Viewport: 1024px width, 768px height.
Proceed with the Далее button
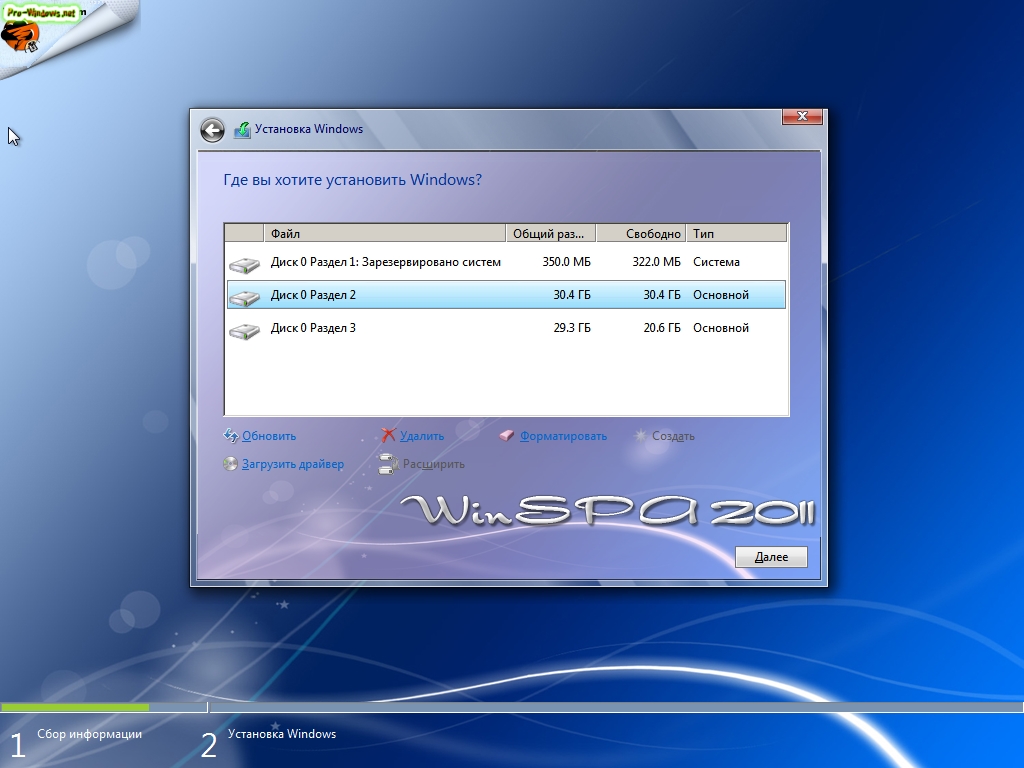pyautogui.click(x=771, y=557)
